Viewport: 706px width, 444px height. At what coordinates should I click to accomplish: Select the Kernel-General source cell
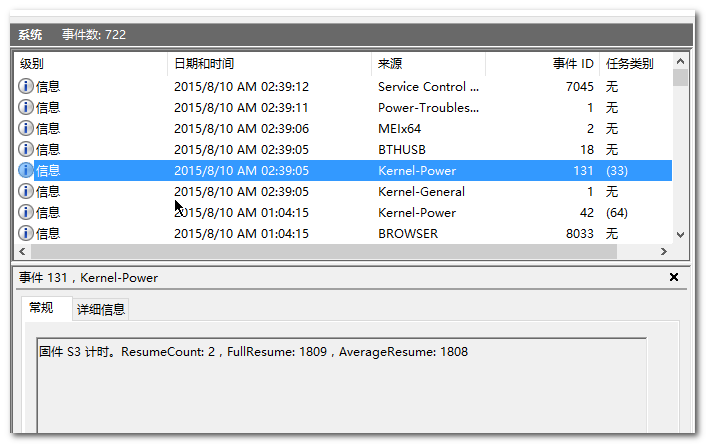421,192
